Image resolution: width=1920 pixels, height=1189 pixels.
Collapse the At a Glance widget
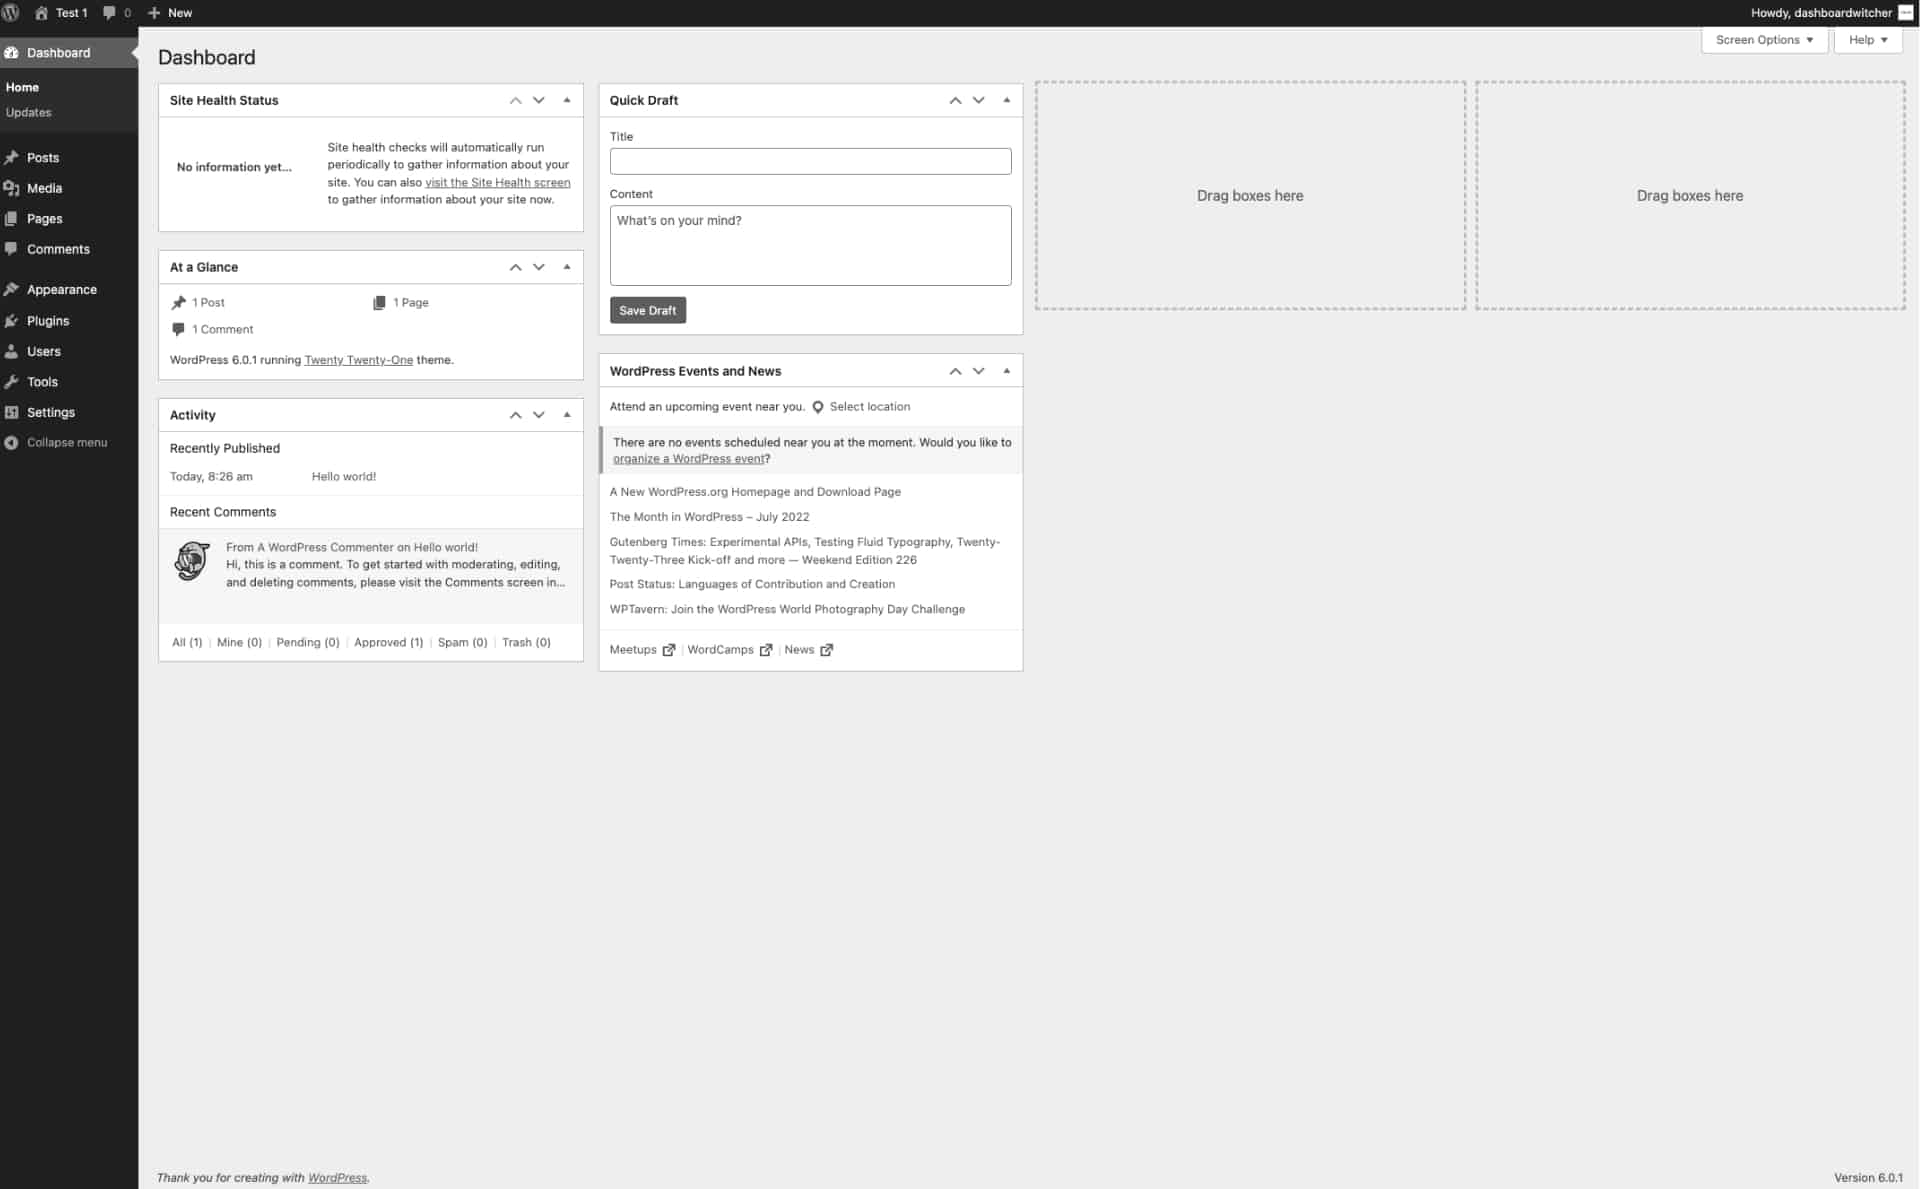pos(566,266)
